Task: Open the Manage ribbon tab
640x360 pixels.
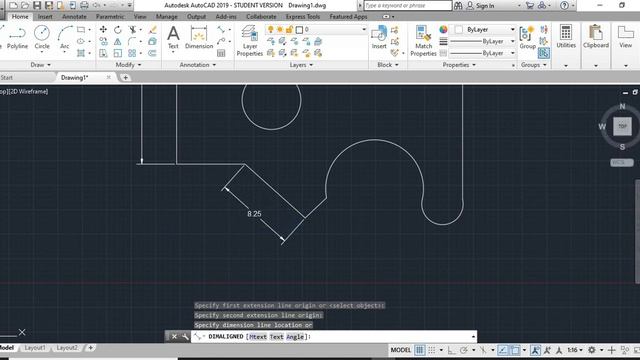Action: coord(167,17)
